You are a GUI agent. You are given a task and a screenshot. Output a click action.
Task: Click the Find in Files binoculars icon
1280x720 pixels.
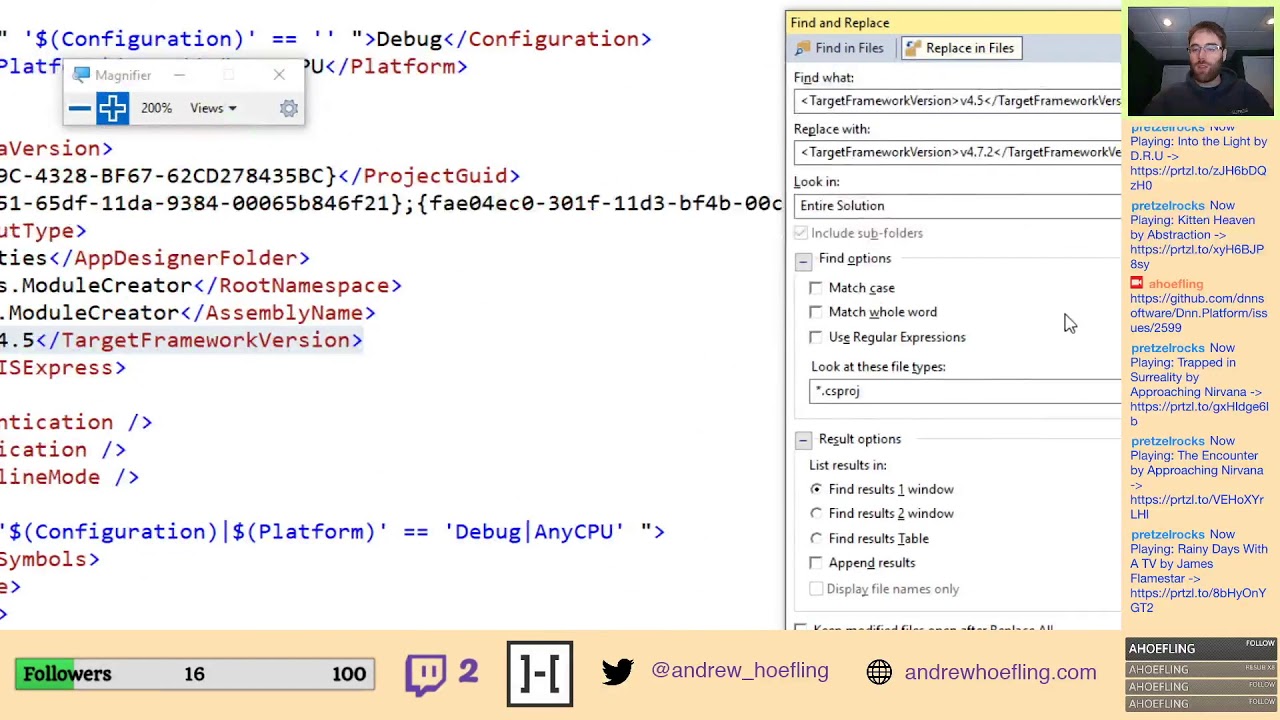click(803, 48)
